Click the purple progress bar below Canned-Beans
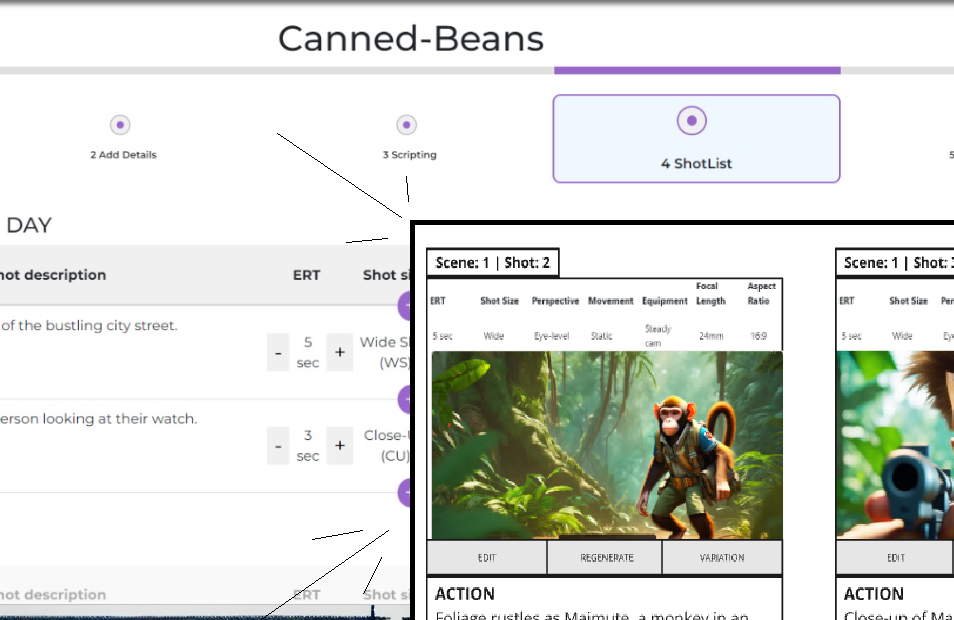The image size is (954, 620). click(x=697, y=70)
